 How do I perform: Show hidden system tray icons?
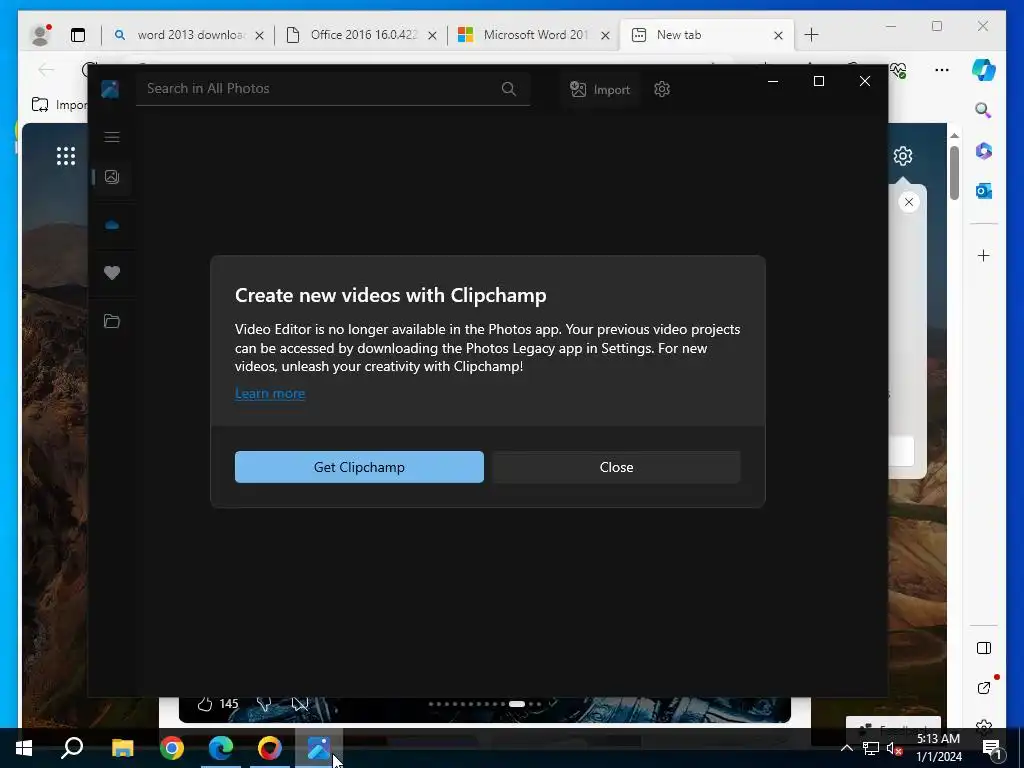[846, 748]
